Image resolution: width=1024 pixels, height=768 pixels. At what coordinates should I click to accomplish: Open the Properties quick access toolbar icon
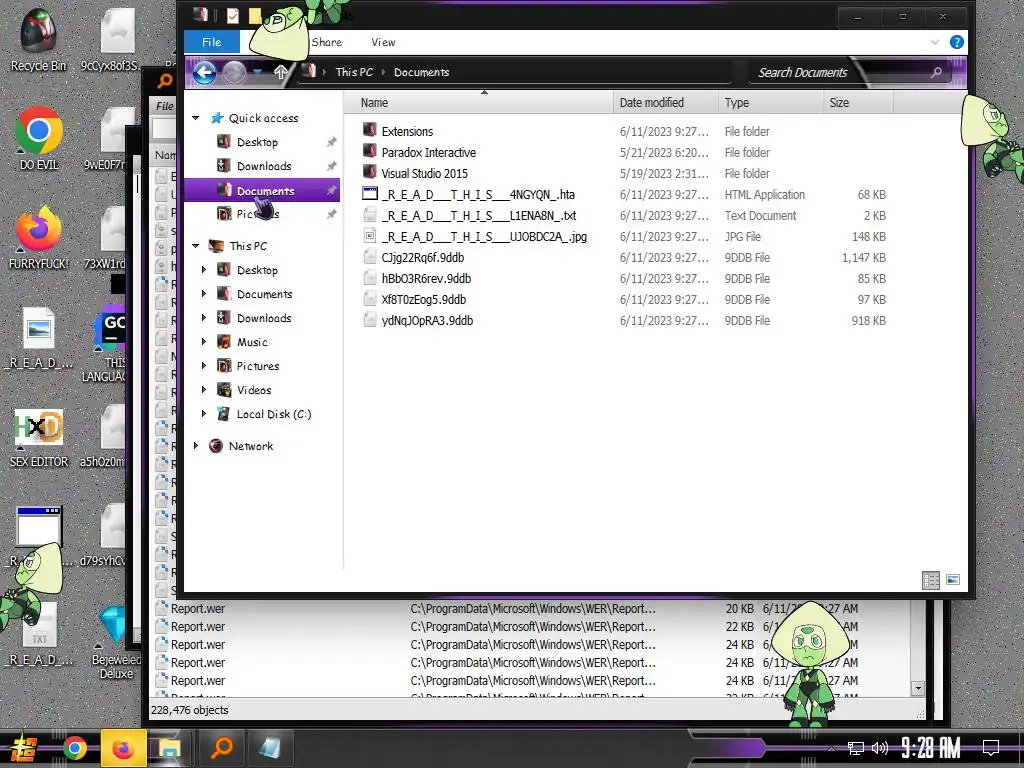(x=232, y=15)
